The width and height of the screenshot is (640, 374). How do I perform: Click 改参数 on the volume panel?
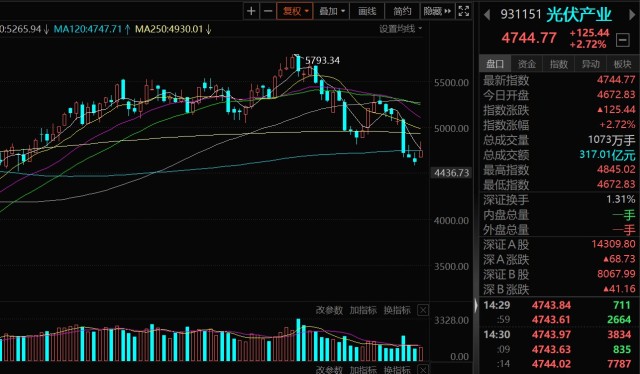pos(329,310)
